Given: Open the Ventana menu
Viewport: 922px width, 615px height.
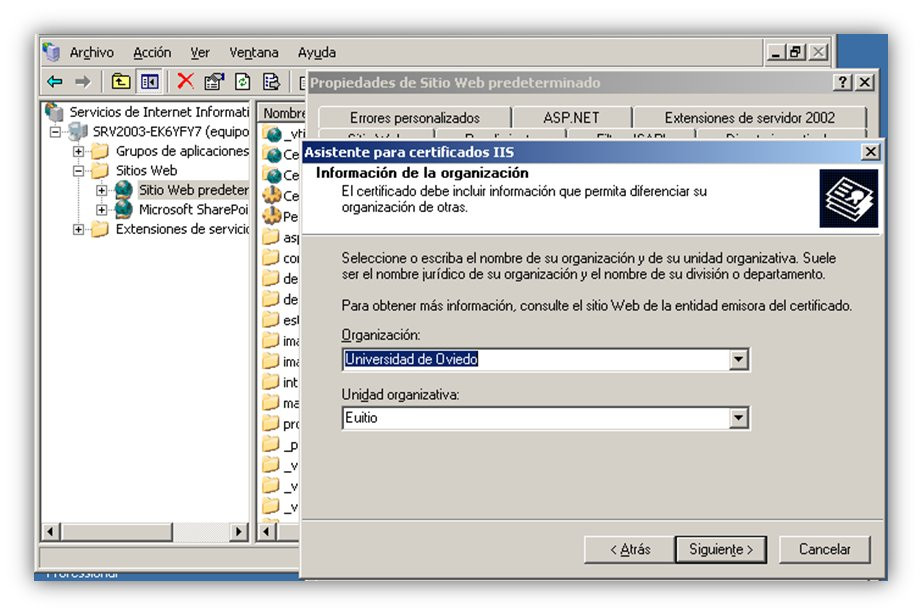Looking at the screenshot, I should pyautogui.click(x=254, y=52).
